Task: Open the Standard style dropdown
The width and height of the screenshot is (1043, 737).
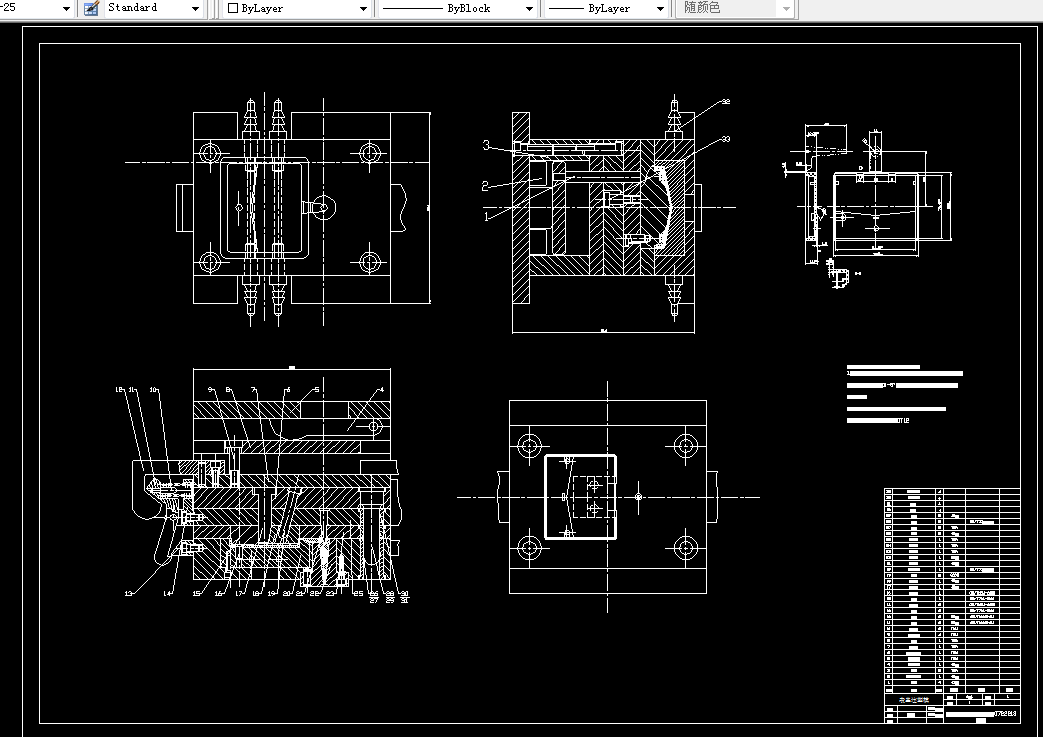Action: [195, 9]
